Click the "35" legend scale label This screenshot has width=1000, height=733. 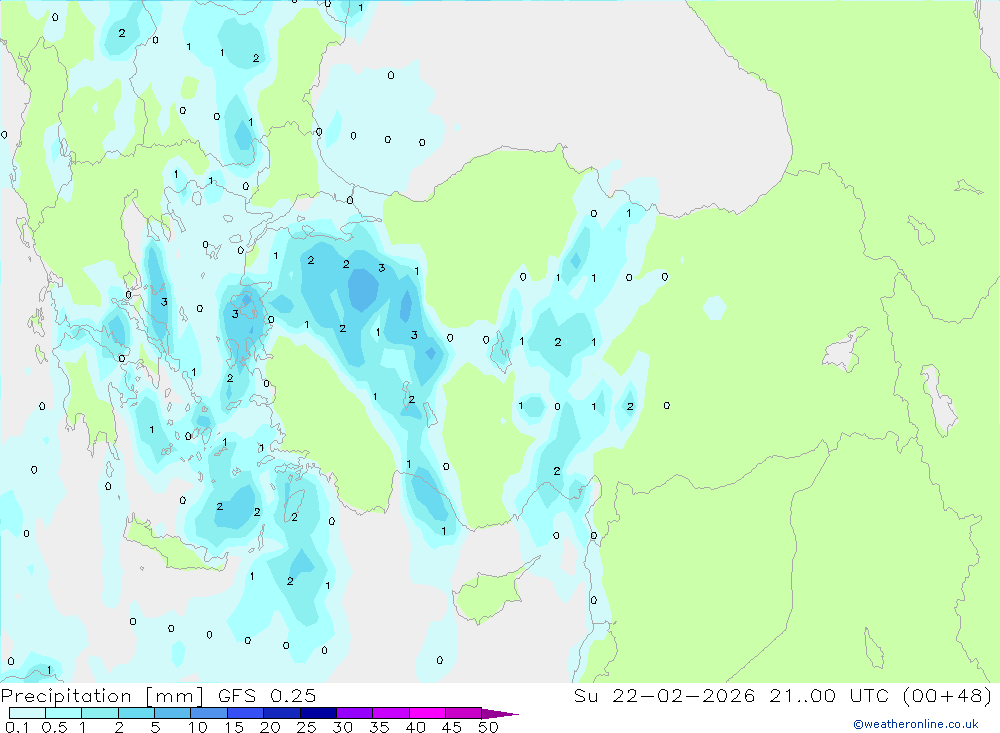[x=379, y=727]
